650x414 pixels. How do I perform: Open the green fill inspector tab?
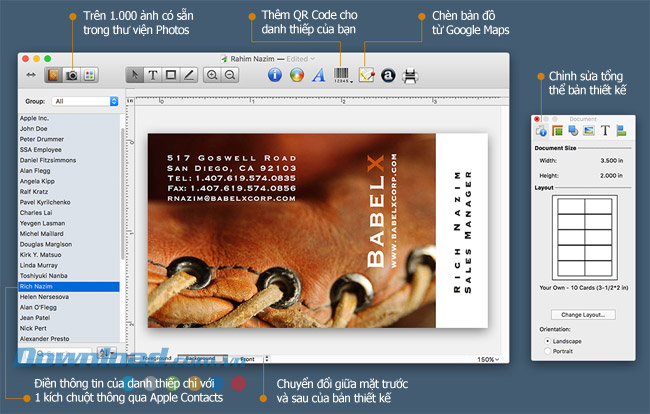click(558, 131)
